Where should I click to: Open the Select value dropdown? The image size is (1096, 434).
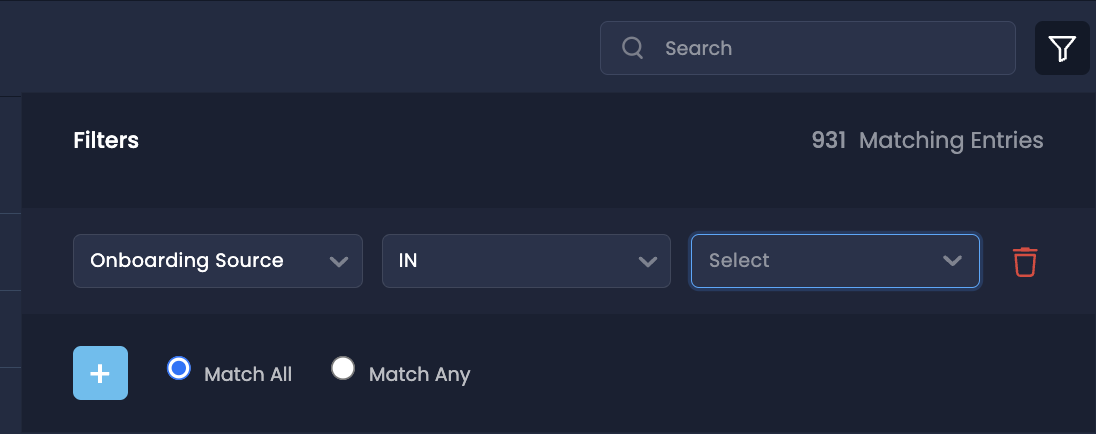click(x=835, y=261)
